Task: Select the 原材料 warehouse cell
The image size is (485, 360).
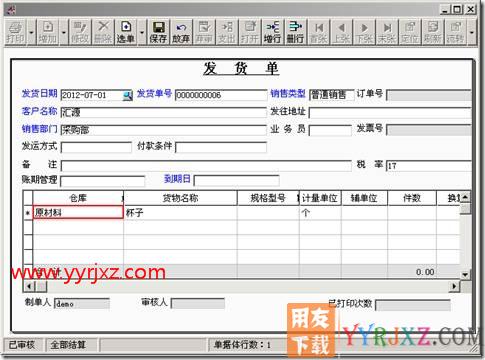Action: pyautogui.click(x=78, y=213)
